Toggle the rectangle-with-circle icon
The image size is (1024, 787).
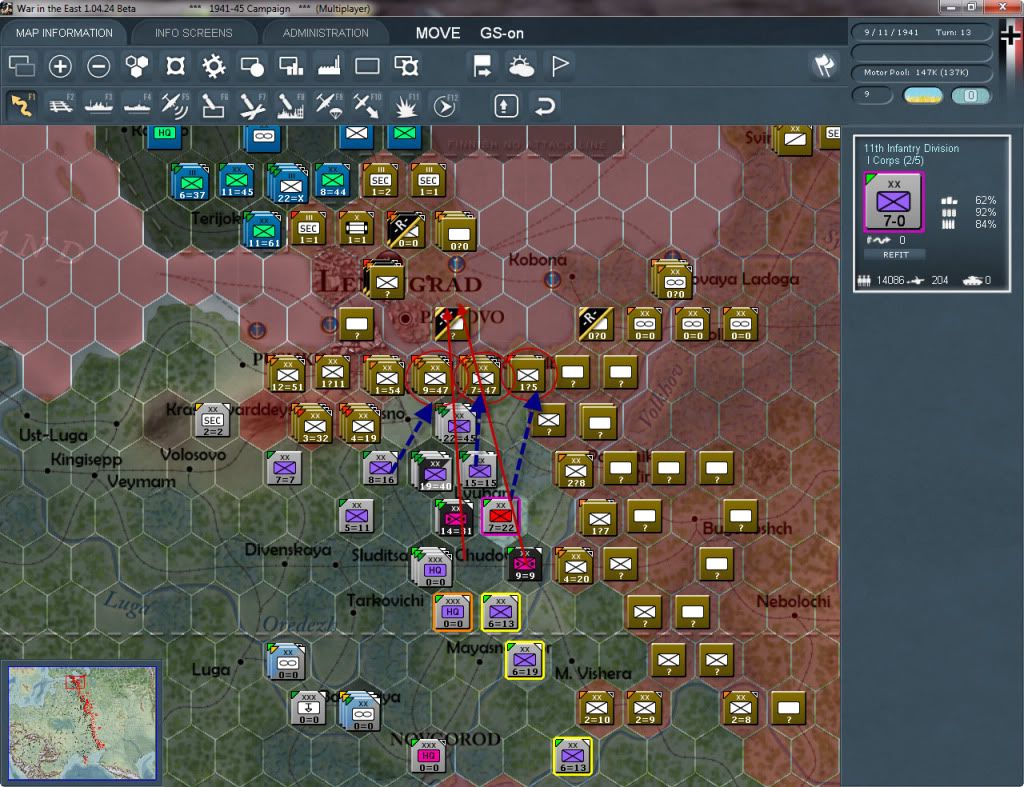[252, 66]
